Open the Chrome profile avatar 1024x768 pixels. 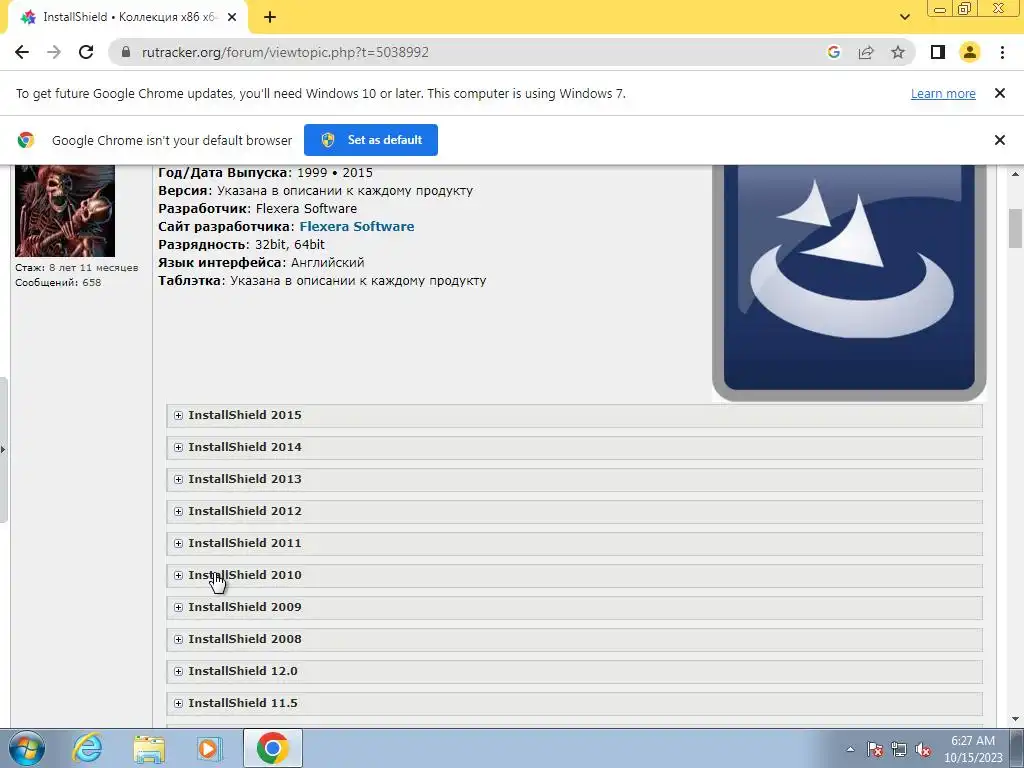(970, 52)
